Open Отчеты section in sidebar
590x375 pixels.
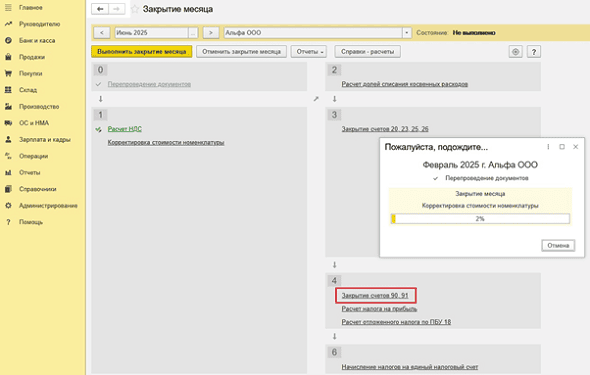(29, 173)
